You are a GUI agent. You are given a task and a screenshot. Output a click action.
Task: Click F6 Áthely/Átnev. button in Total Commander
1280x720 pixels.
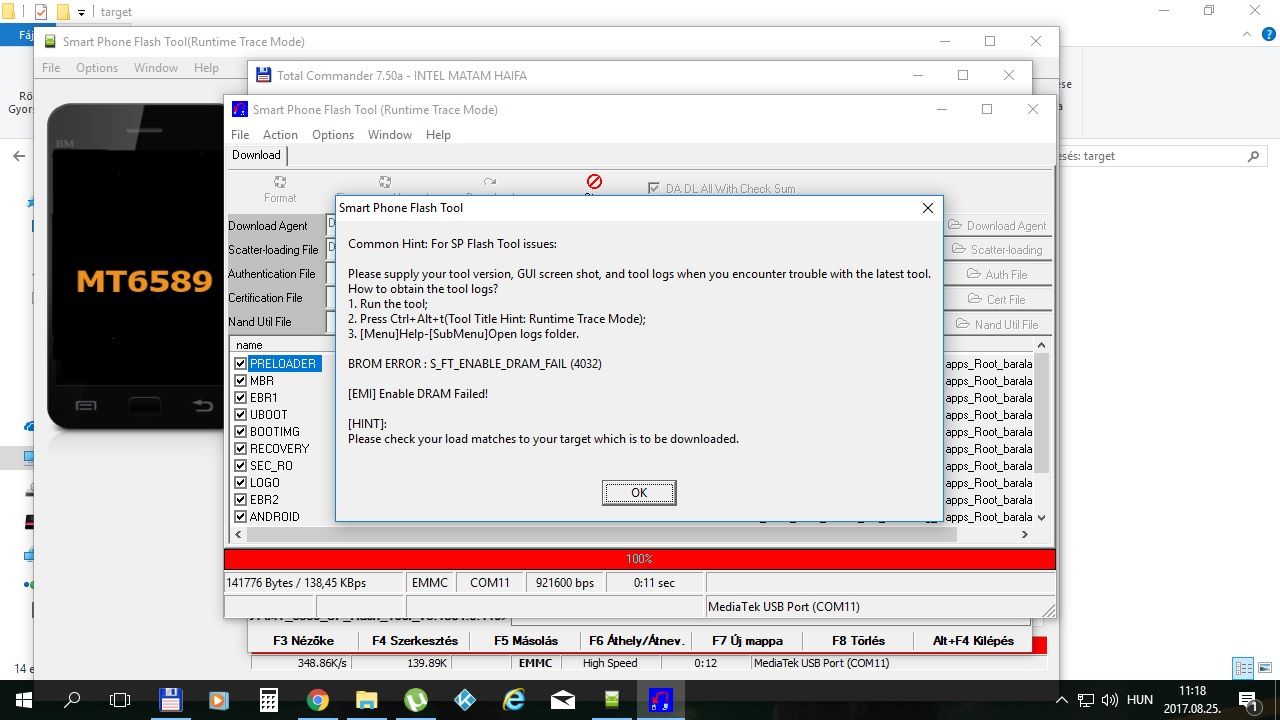(x=637, y=641)
